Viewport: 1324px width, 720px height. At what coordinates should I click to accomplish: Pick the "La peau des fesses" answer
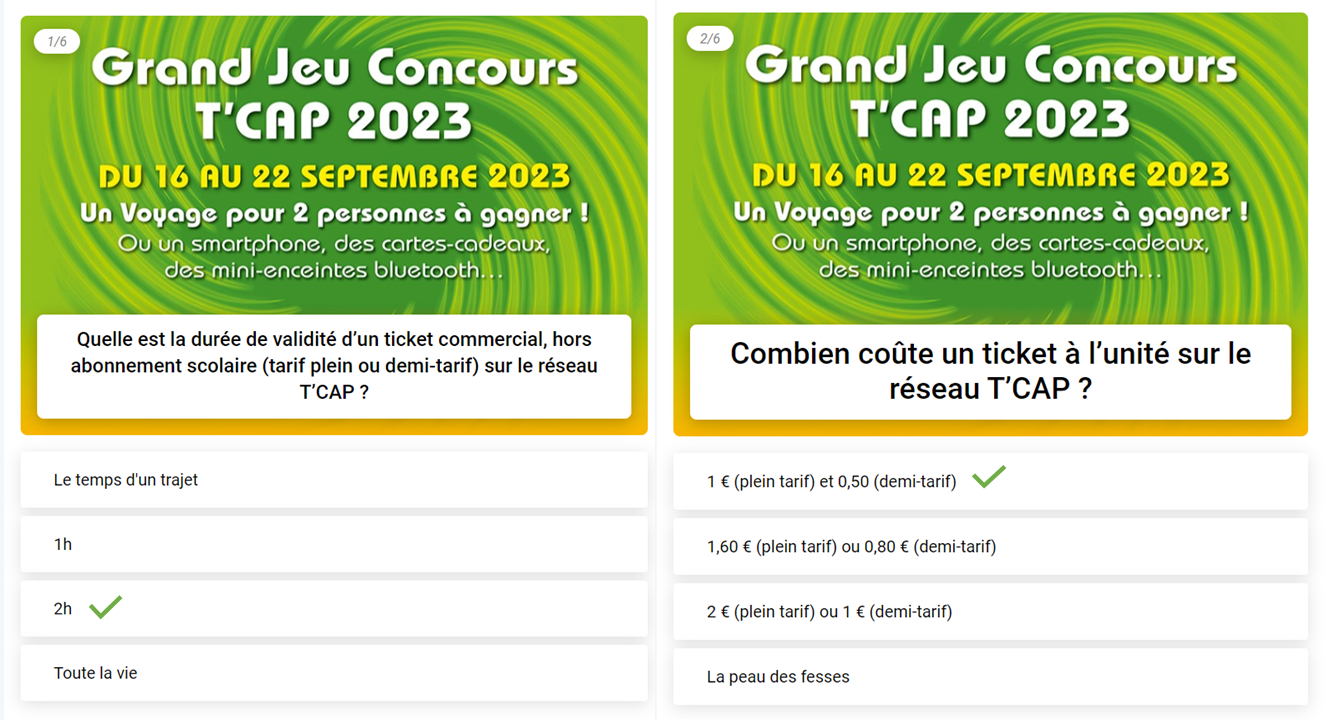click(x=990, y=677)
